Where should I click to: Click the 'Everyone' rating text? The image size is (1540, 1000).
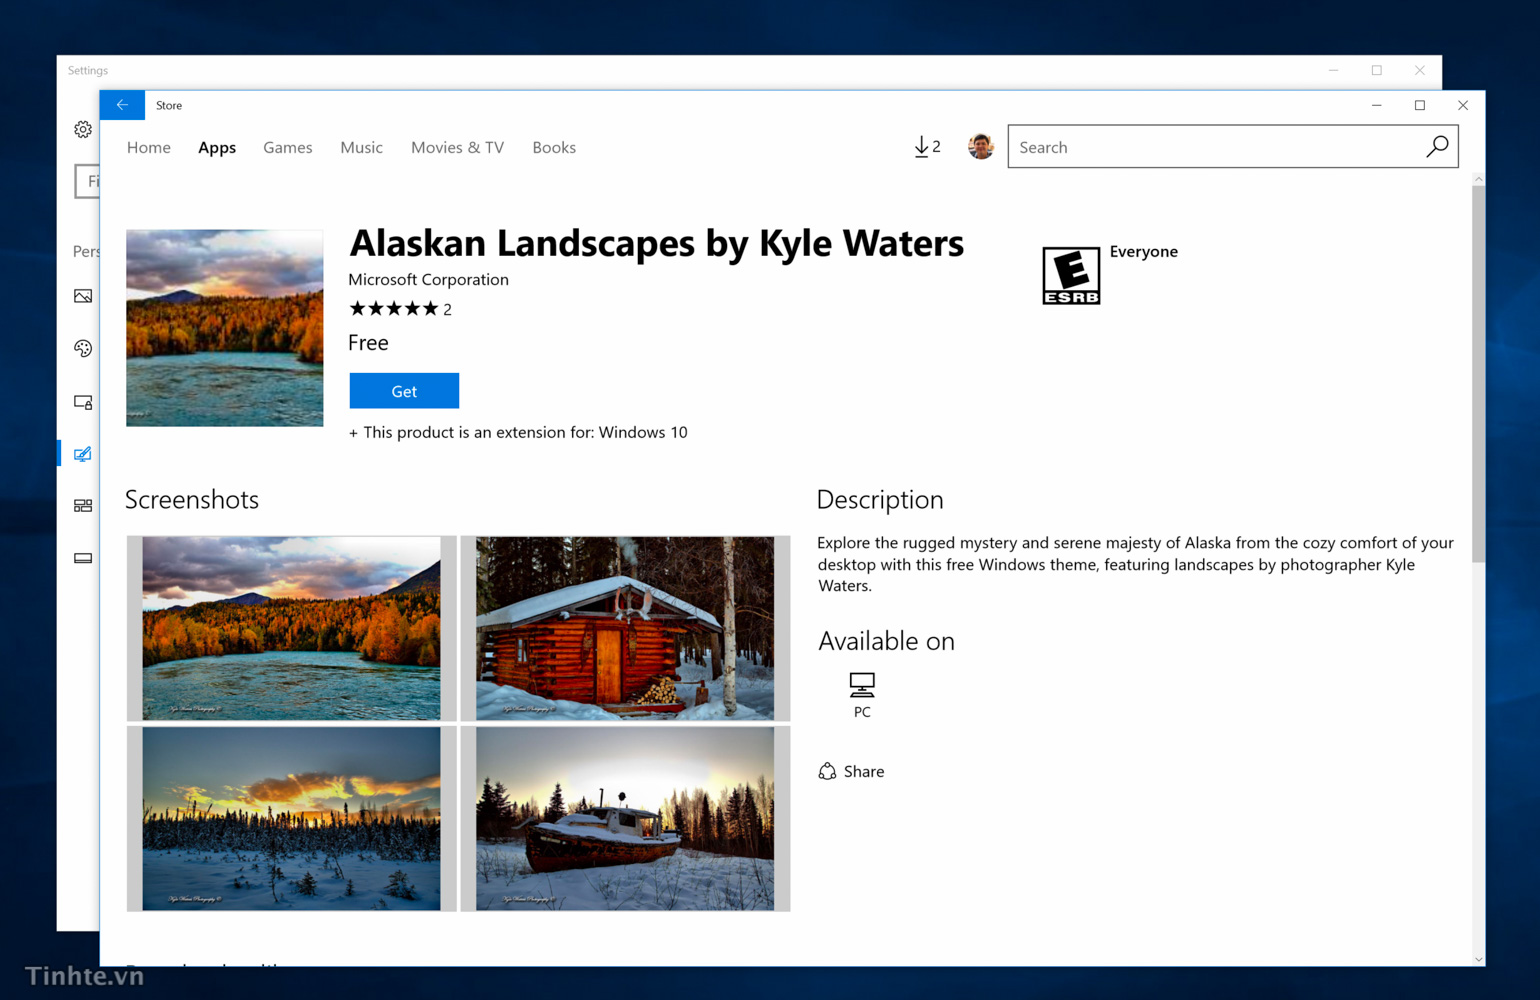[1144, 252]
